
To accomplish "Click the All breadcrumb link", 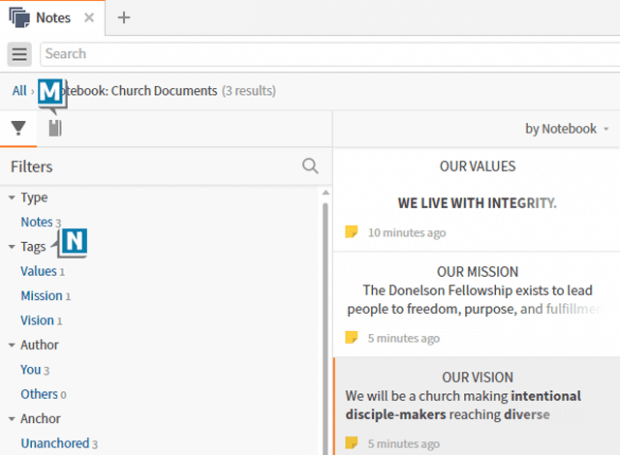I will (x=19, y=91).
